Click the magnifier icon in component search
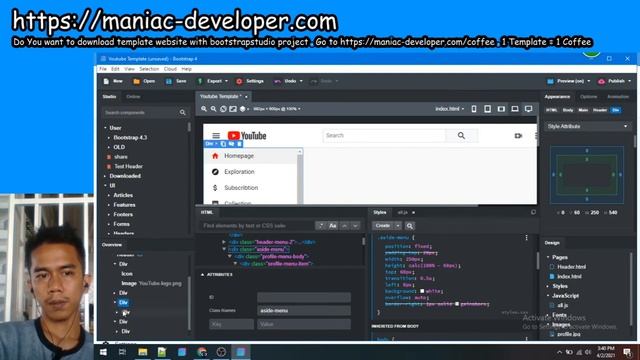This screenshot has width=640, height=360. point(182,112)
